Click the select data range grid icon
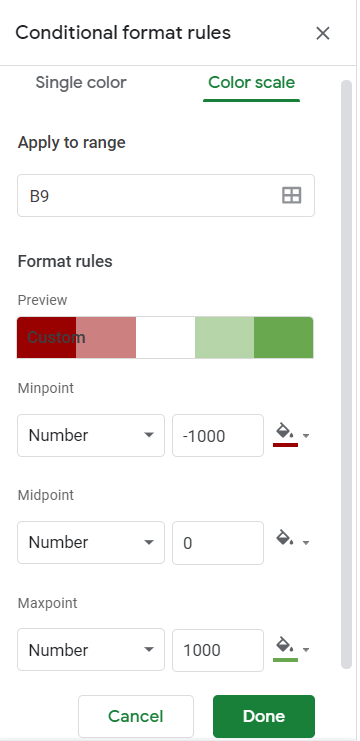360x741 pixels. pos(291,195)
